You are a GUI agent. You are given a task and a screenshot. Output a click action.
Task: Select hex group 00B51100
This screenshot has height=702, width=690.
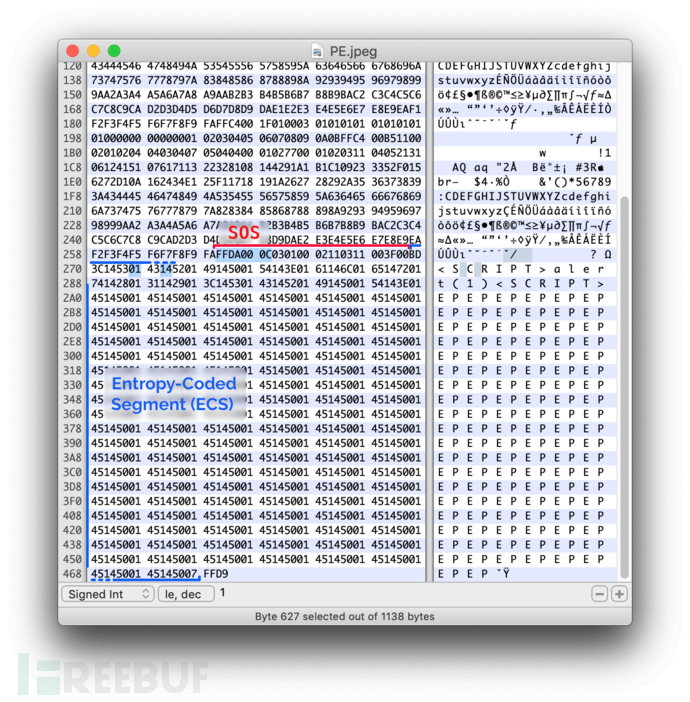point(396,138)
